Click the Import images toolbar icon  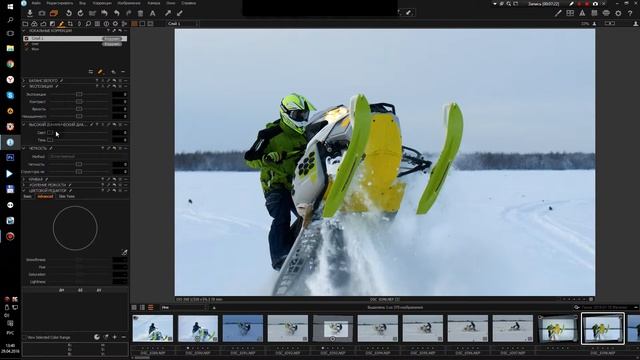click(x=30, y=13)
